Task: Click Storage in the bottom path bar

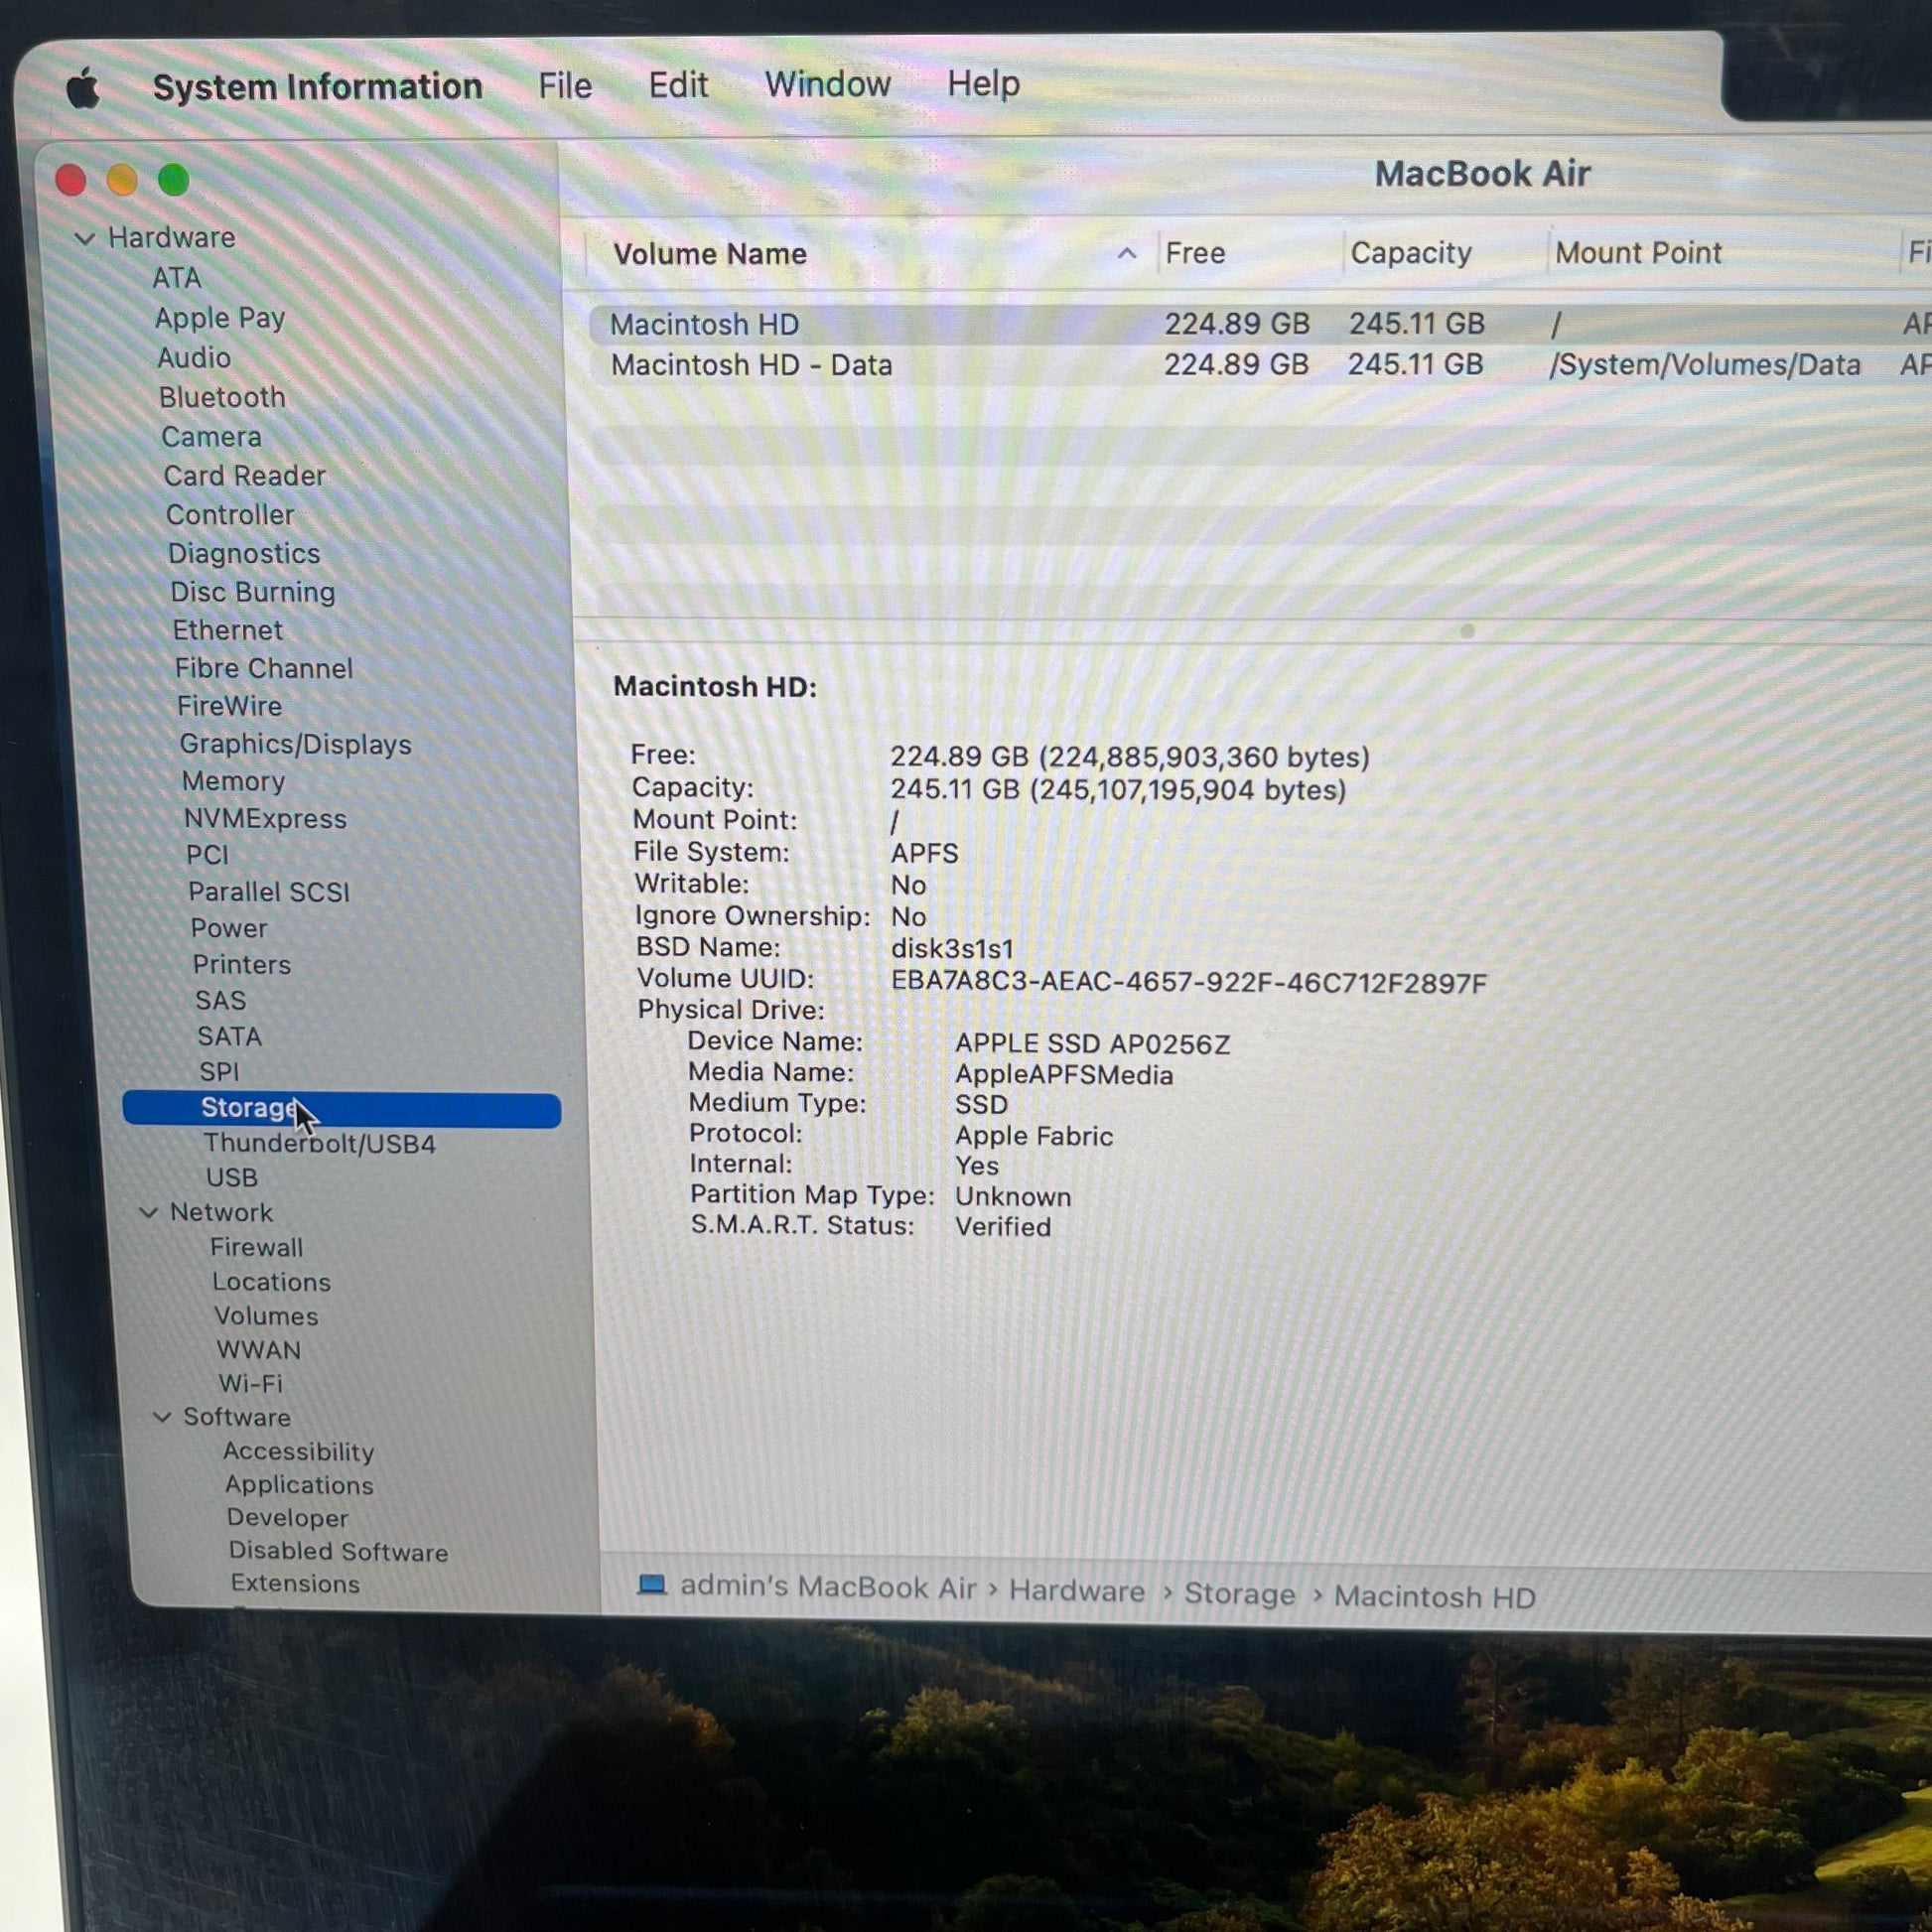Action: coord(1239,1593)
